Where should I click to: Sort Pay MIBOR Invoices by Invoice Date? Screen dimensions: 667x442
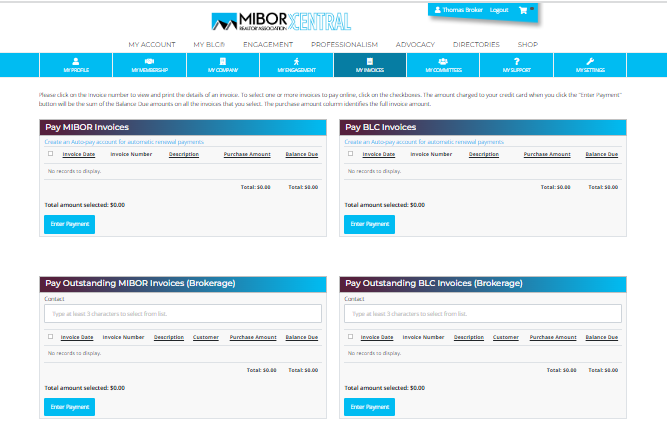pos(79,154)
